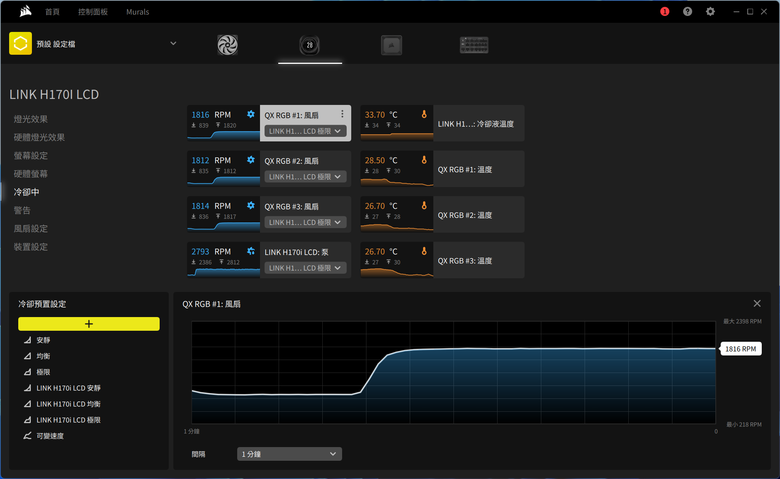Select 燈光效果 in the sidebar
The height and width of the screenshot is (479, 780).
(31, 119)
